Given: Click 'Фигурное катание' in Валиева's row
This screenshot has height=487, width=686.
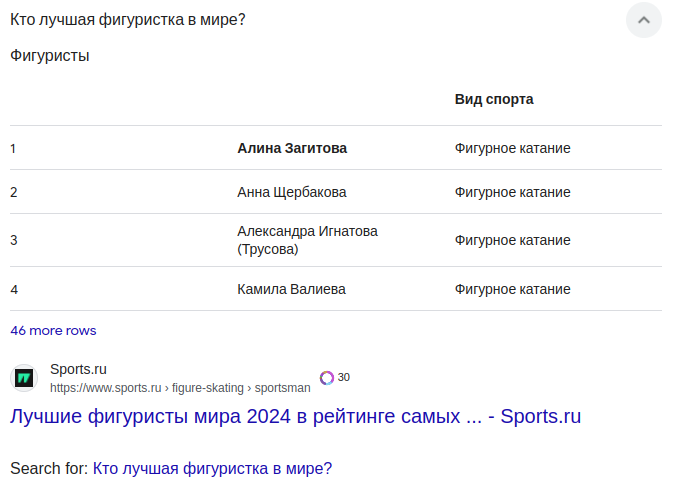Looking at the screenshot, I should [x=512, y=289].
